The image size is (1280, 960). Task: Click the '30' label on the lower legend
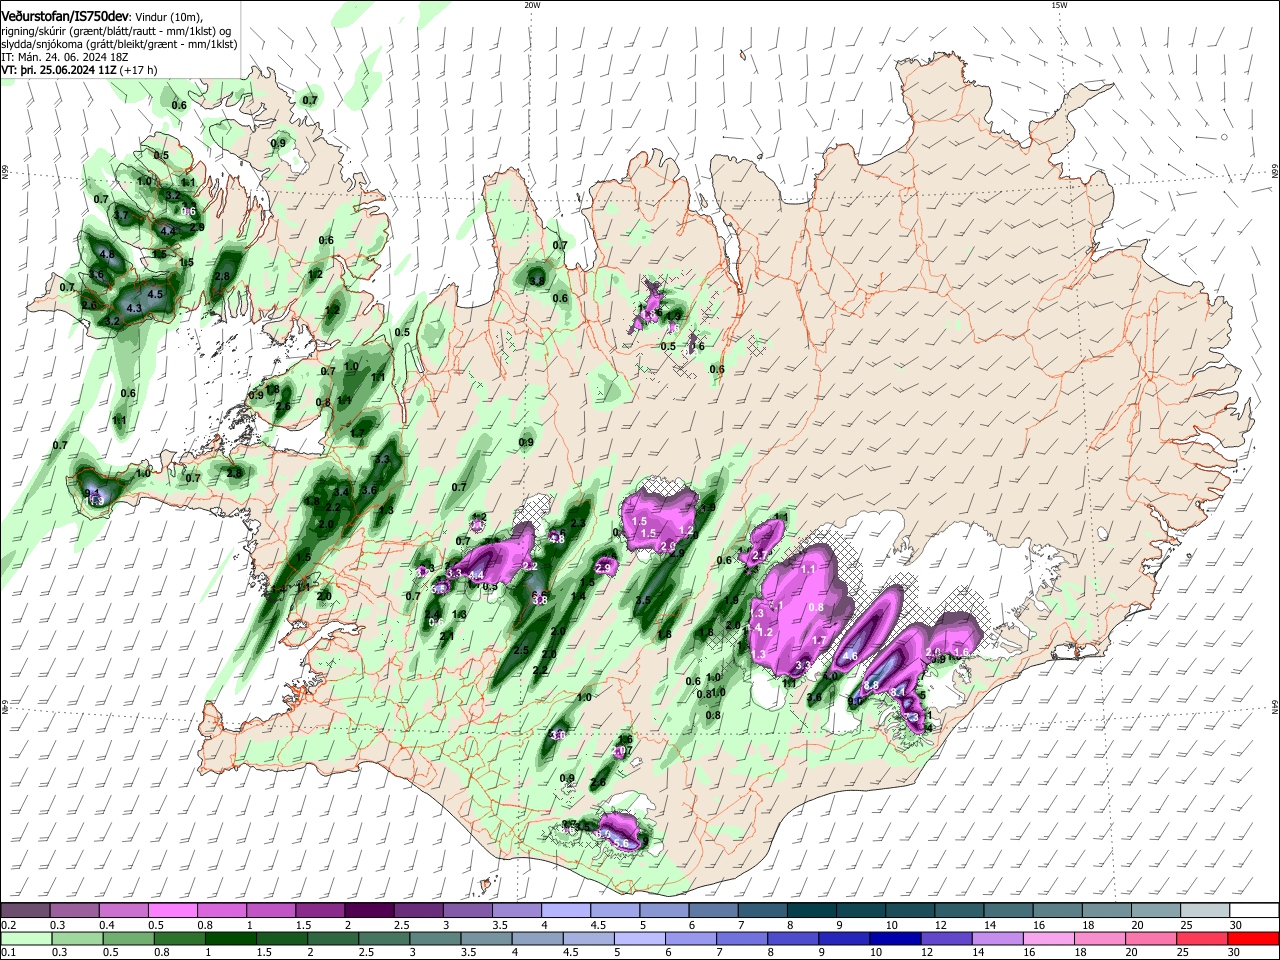tap(1236, 954)
